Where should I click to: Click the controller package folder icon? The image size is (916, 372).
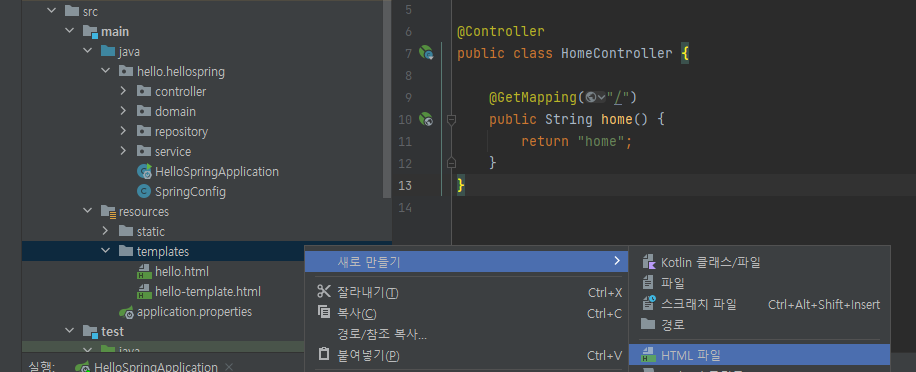click(x=144, y=91)
